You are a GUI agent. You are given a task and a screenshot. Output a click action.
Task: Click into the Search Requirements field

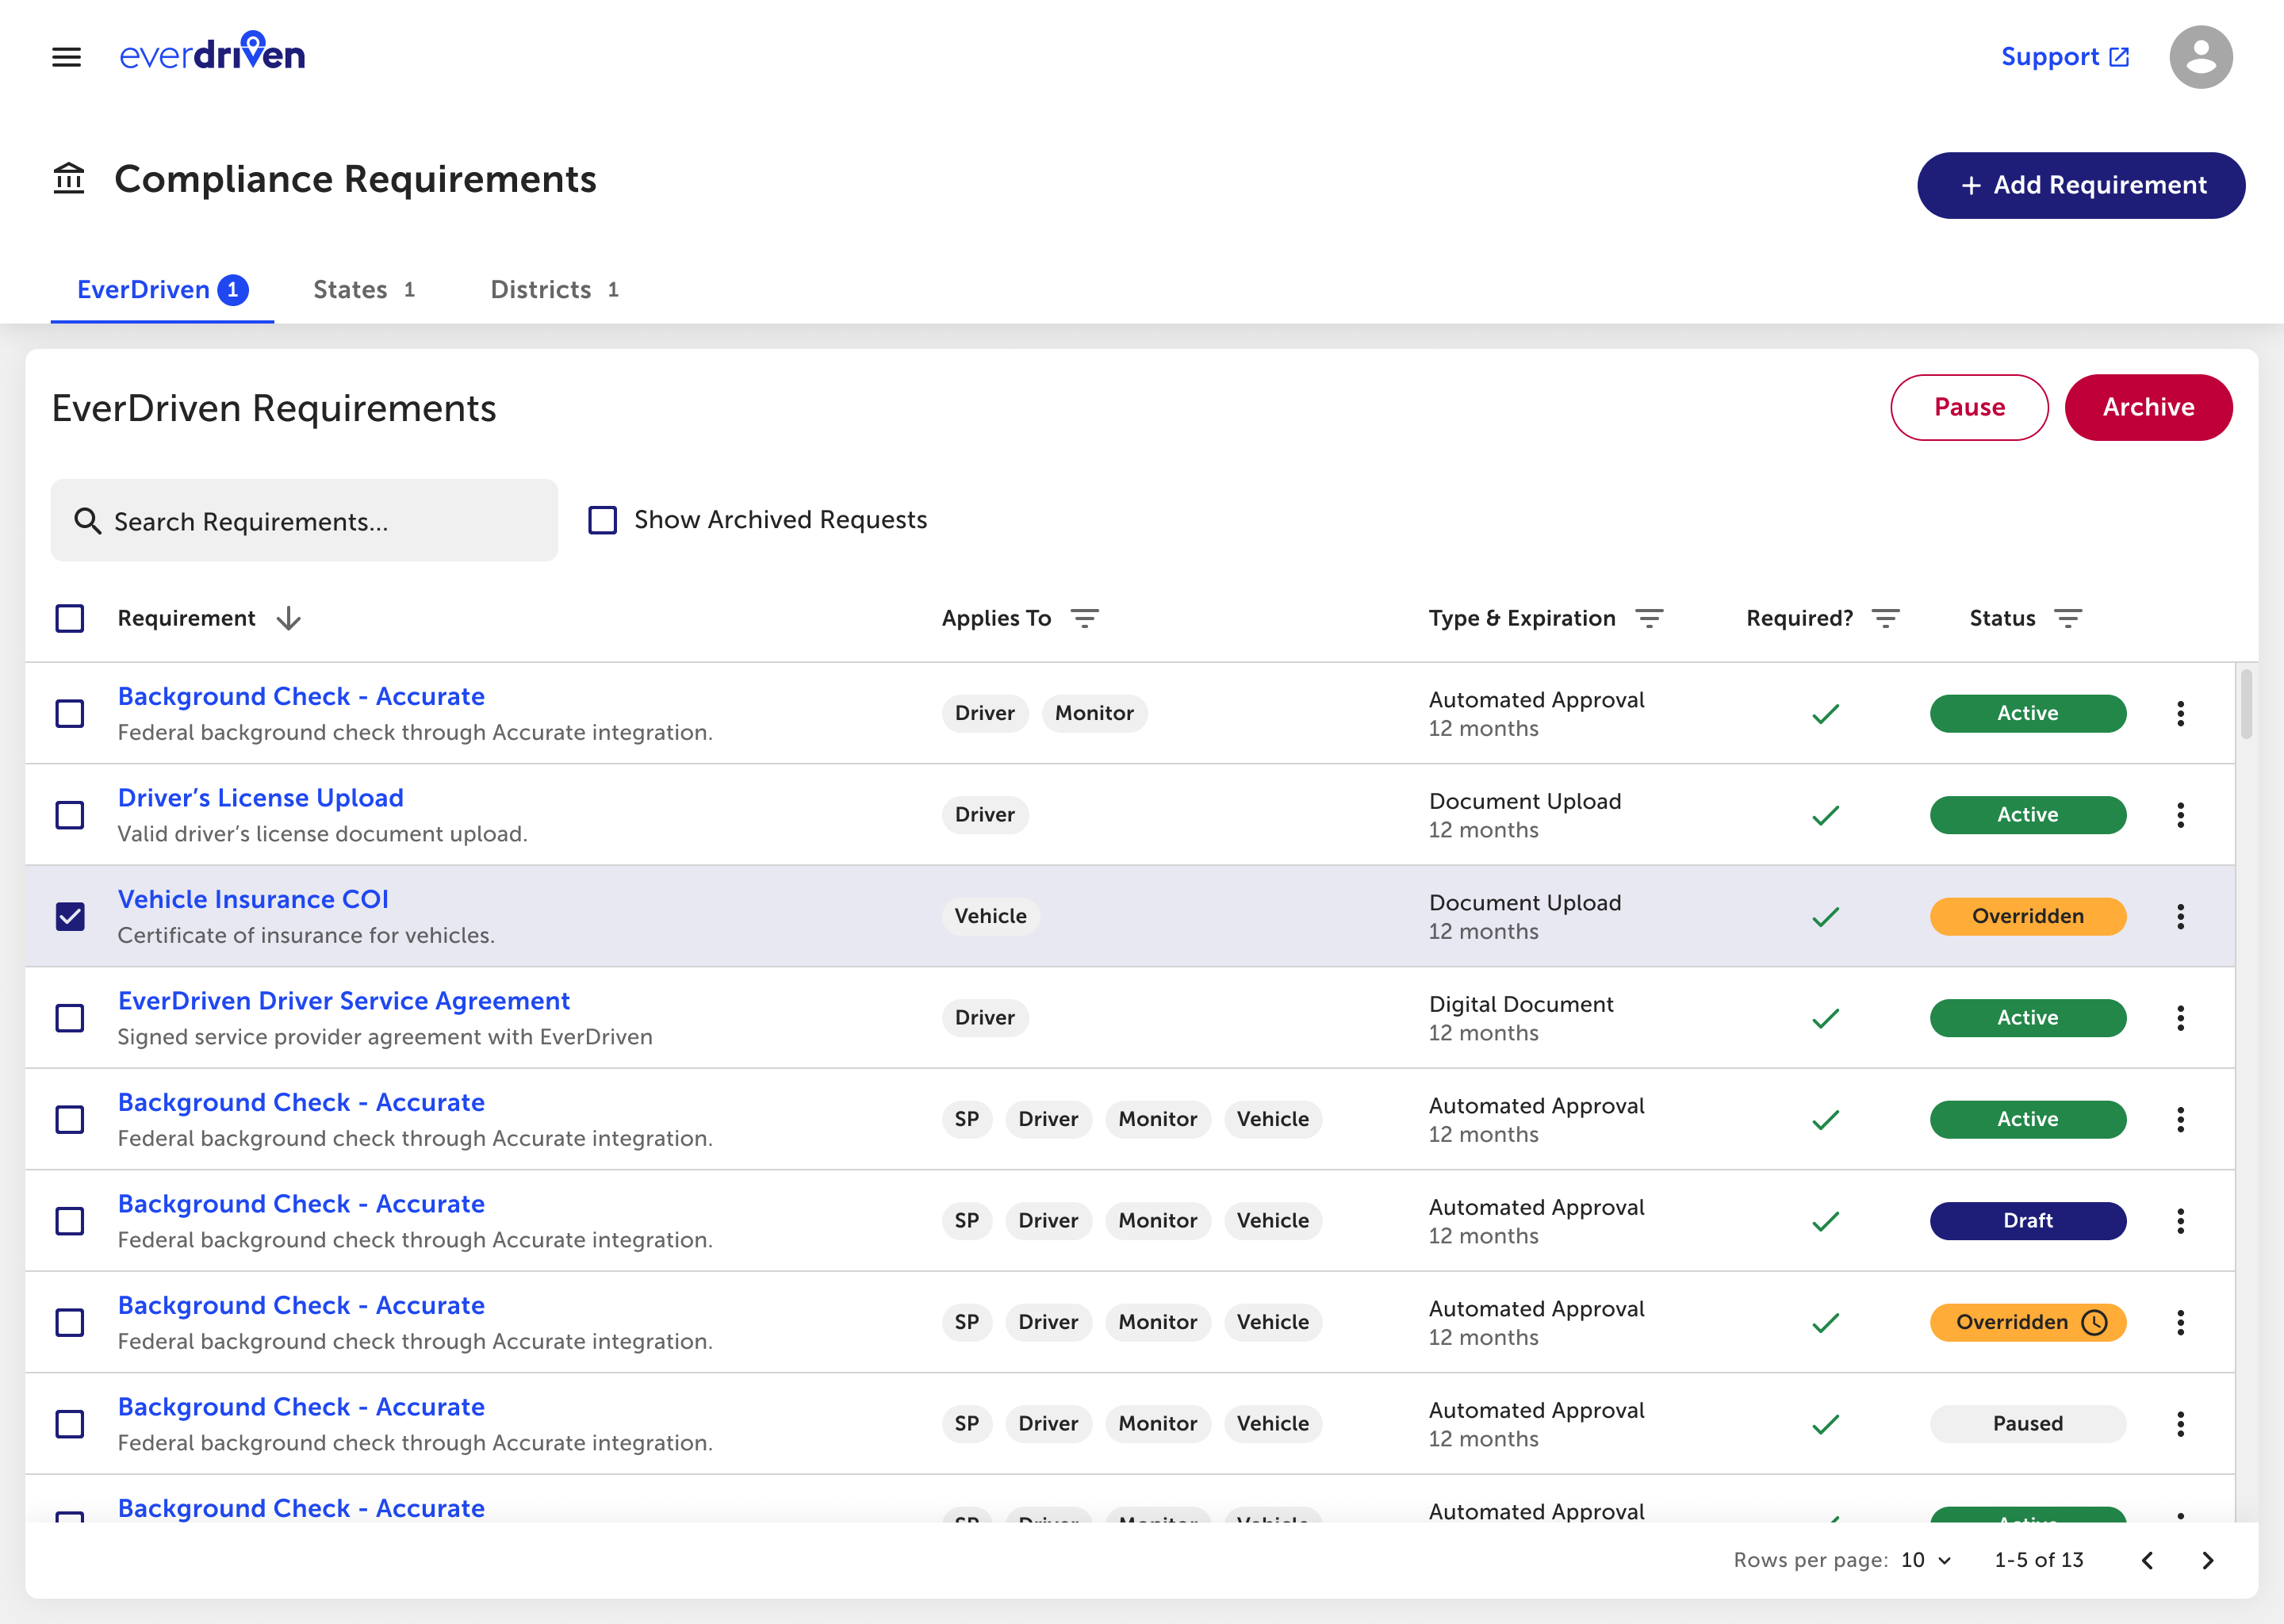pyautogui.click(x=304, y=521)
